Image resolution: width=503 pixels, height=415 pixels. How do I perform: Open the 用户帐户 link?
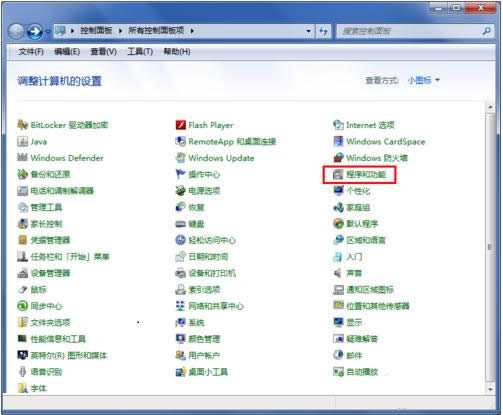coord(204,355)
